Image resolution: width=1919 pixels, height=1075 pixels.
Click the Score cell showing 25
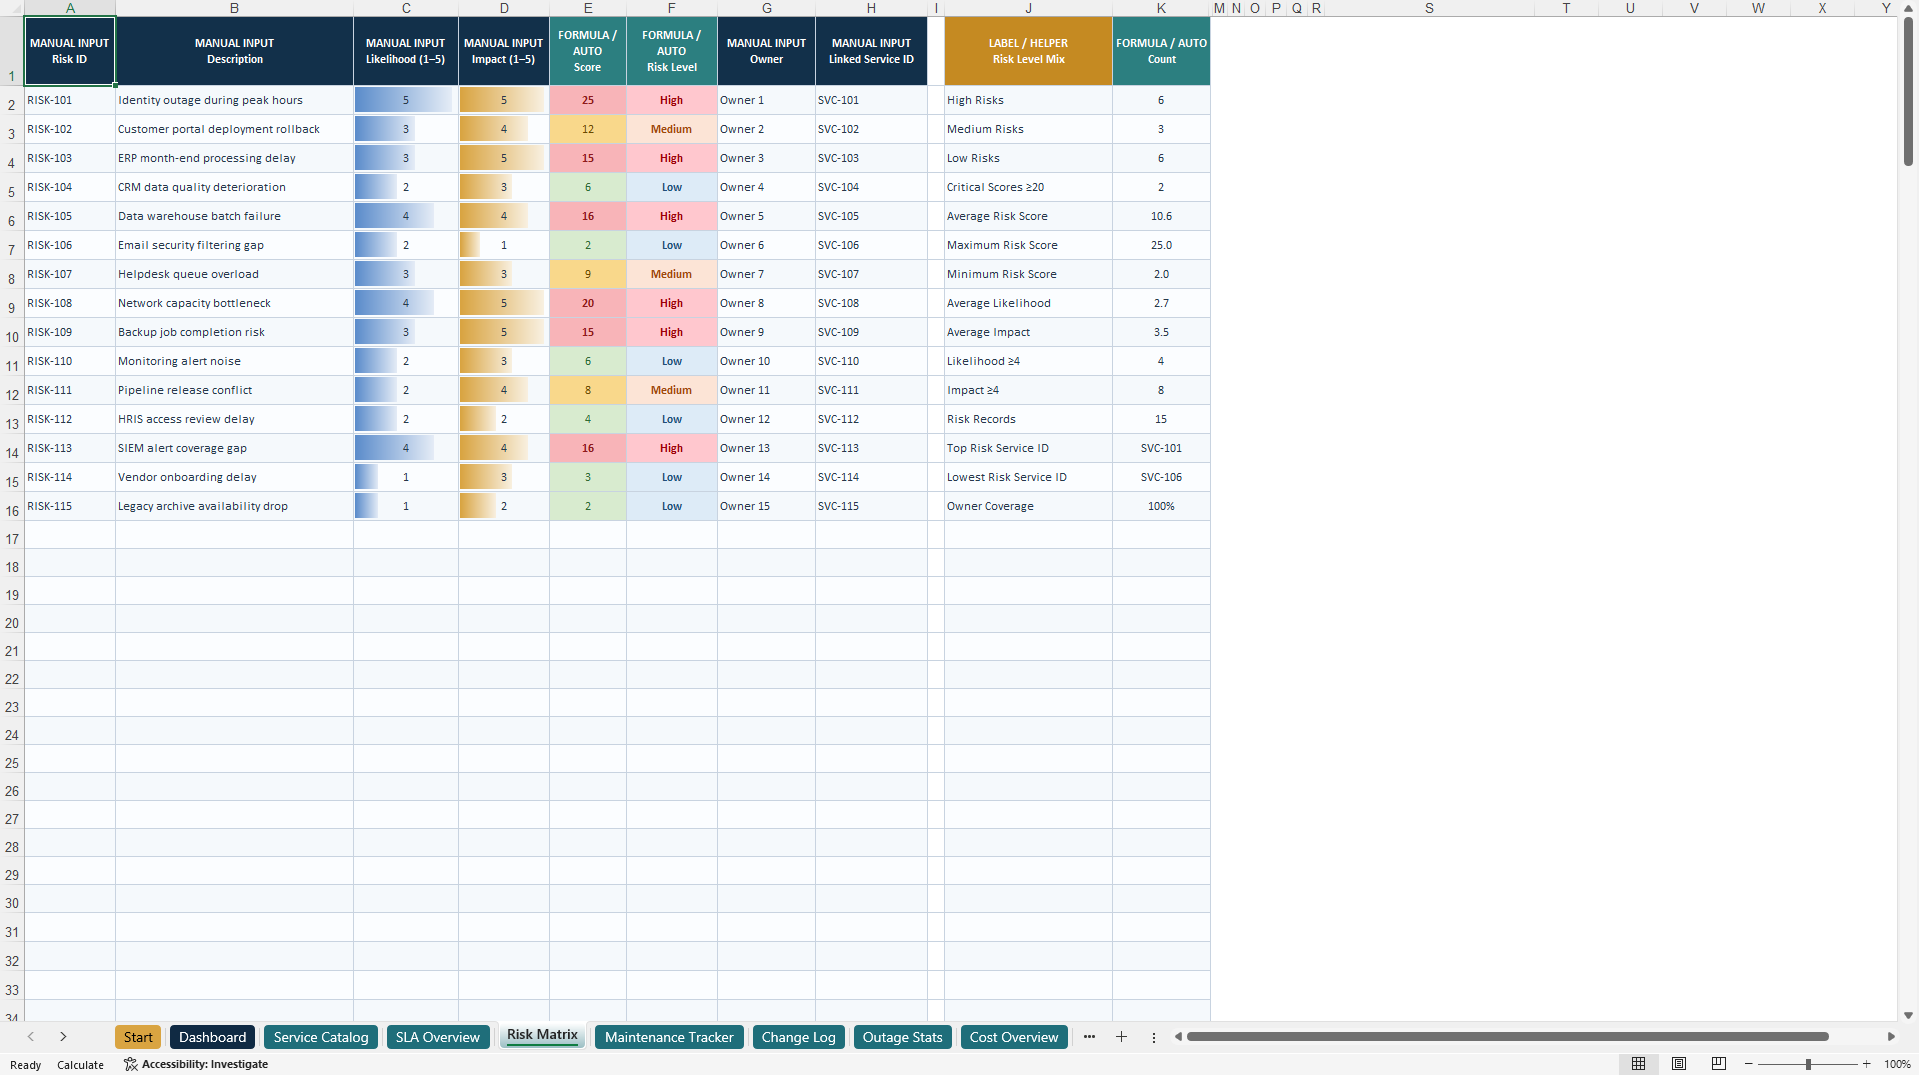click(588, 100)
